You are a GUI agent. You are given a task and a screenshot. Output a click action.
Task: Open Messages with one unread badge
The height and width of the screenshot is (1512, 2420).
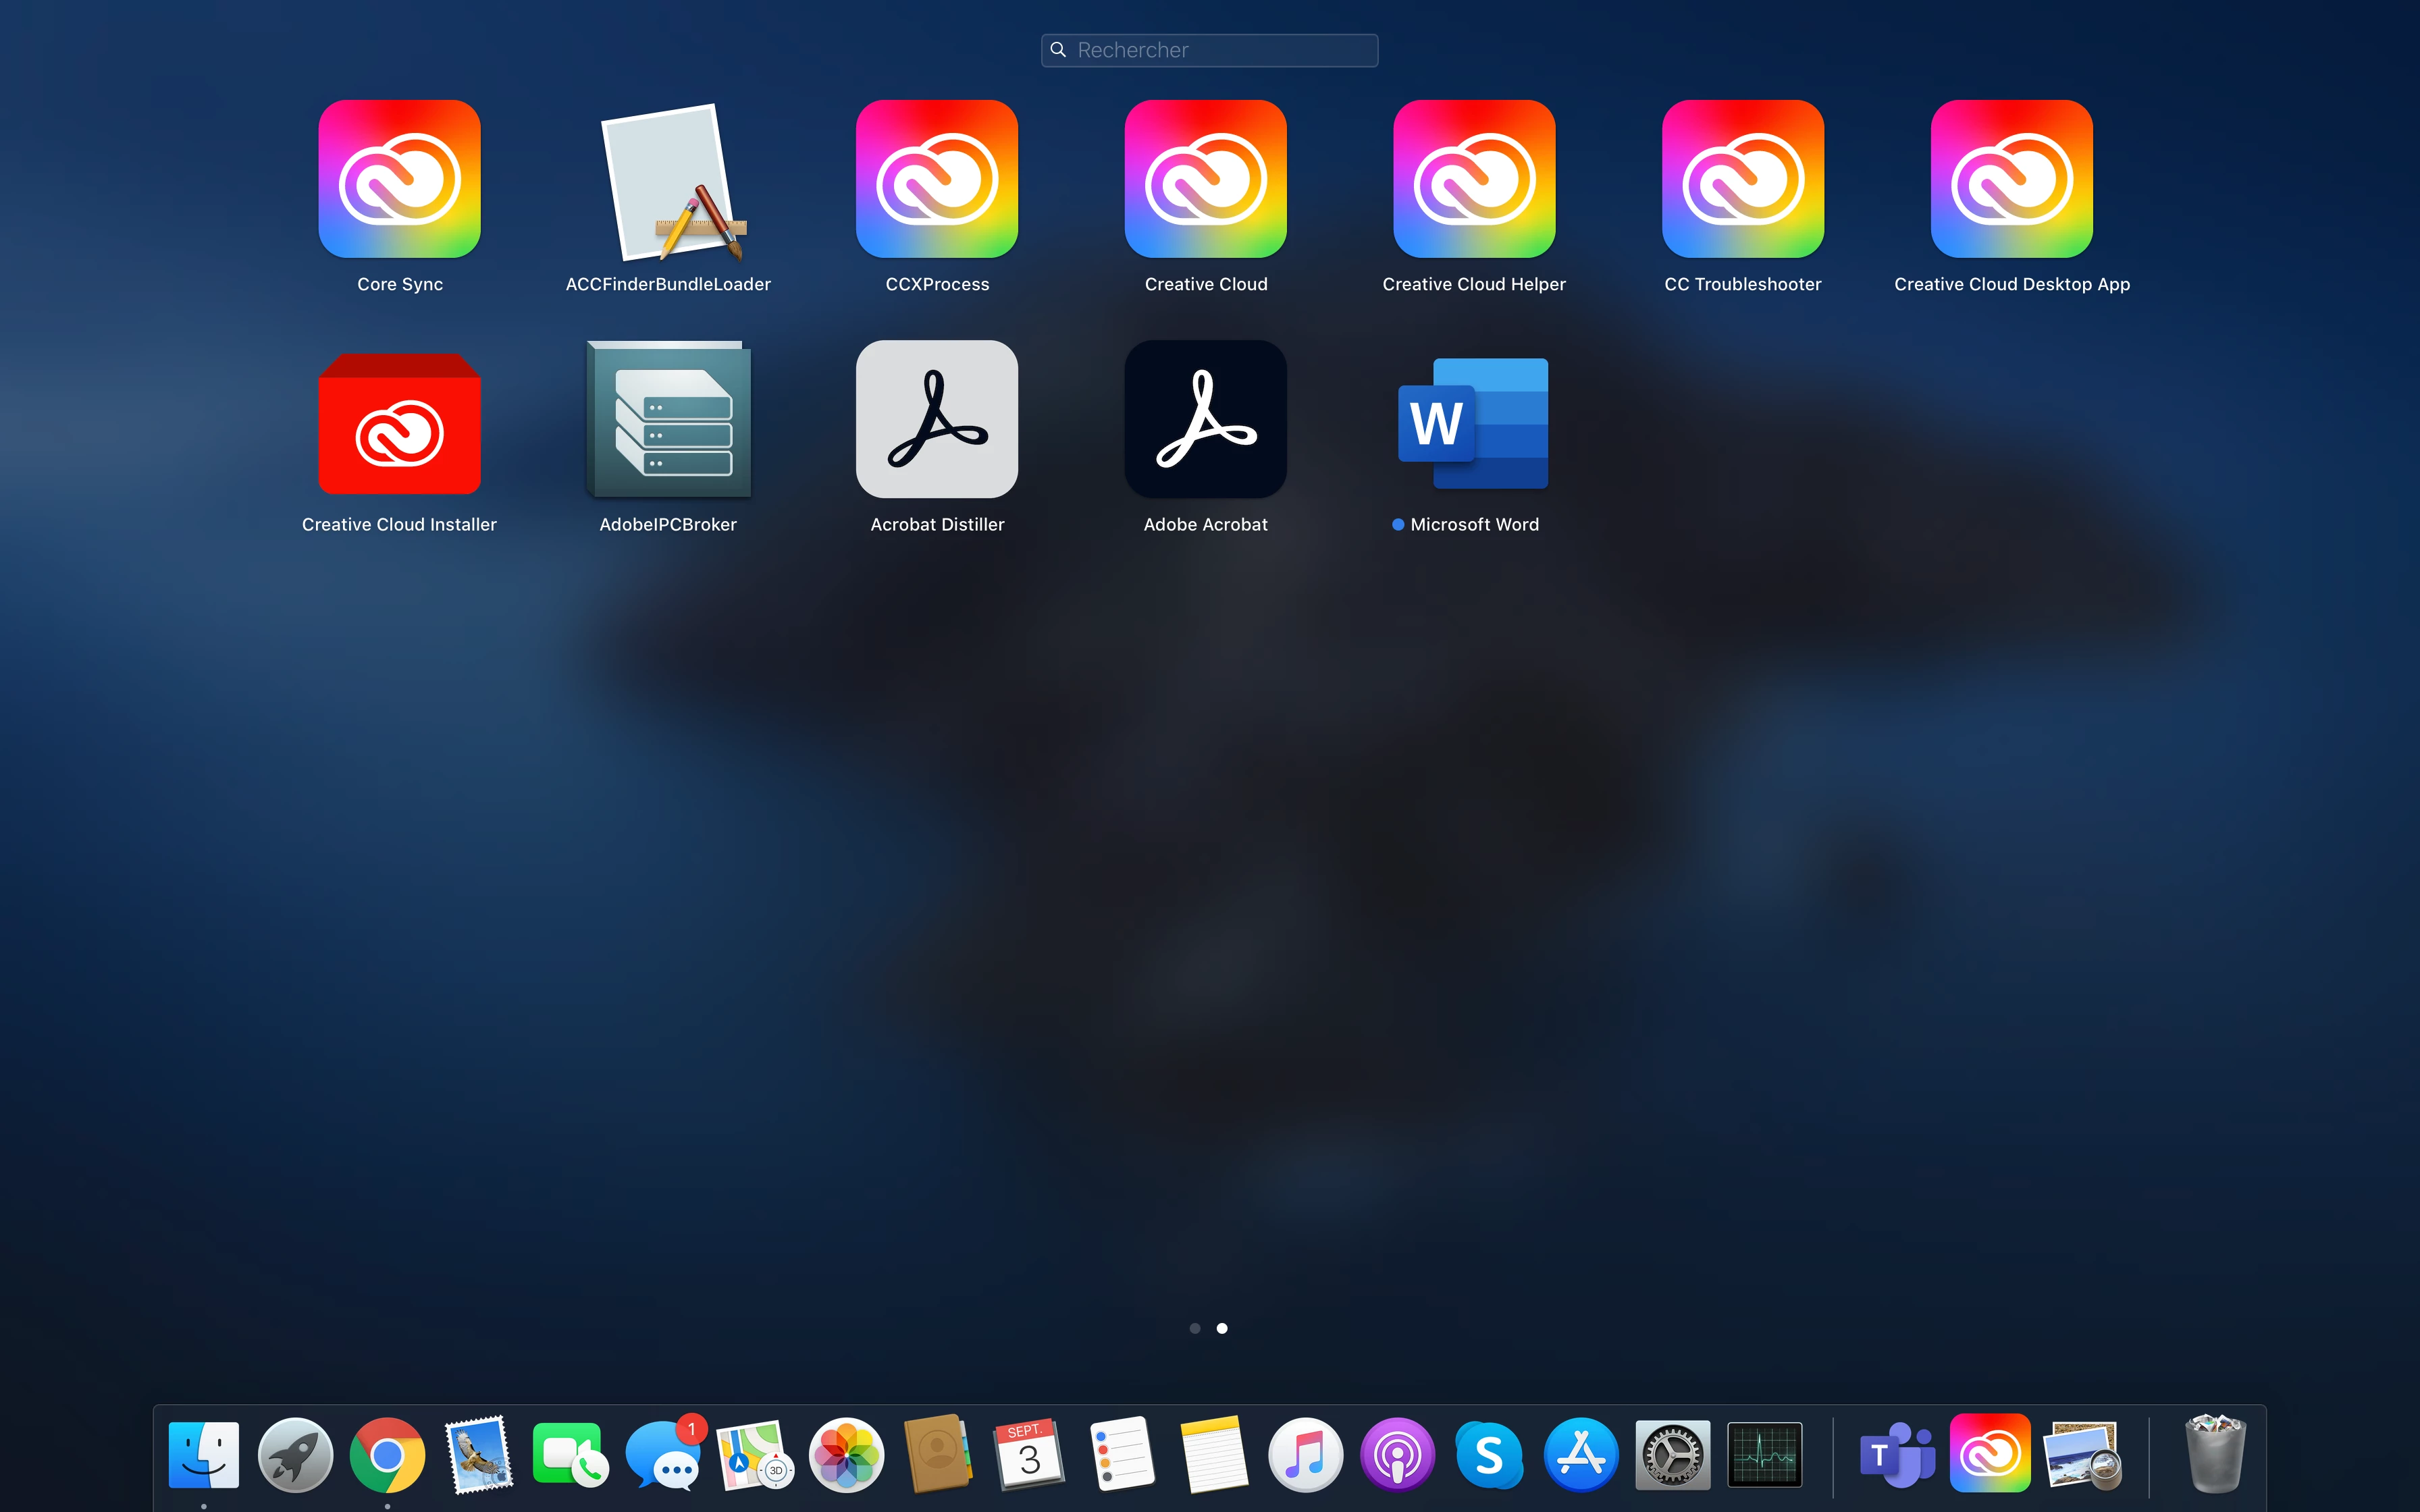(x=663, y=1454)
